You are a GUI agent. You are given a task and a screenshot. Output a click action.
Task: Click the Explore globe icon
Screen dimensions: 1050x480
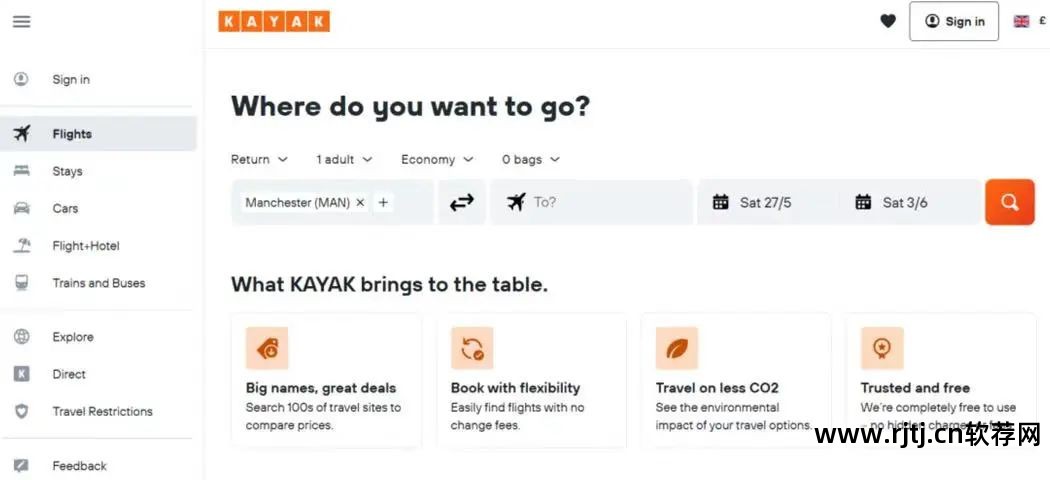pyautogui.click(x=21, y=337)
